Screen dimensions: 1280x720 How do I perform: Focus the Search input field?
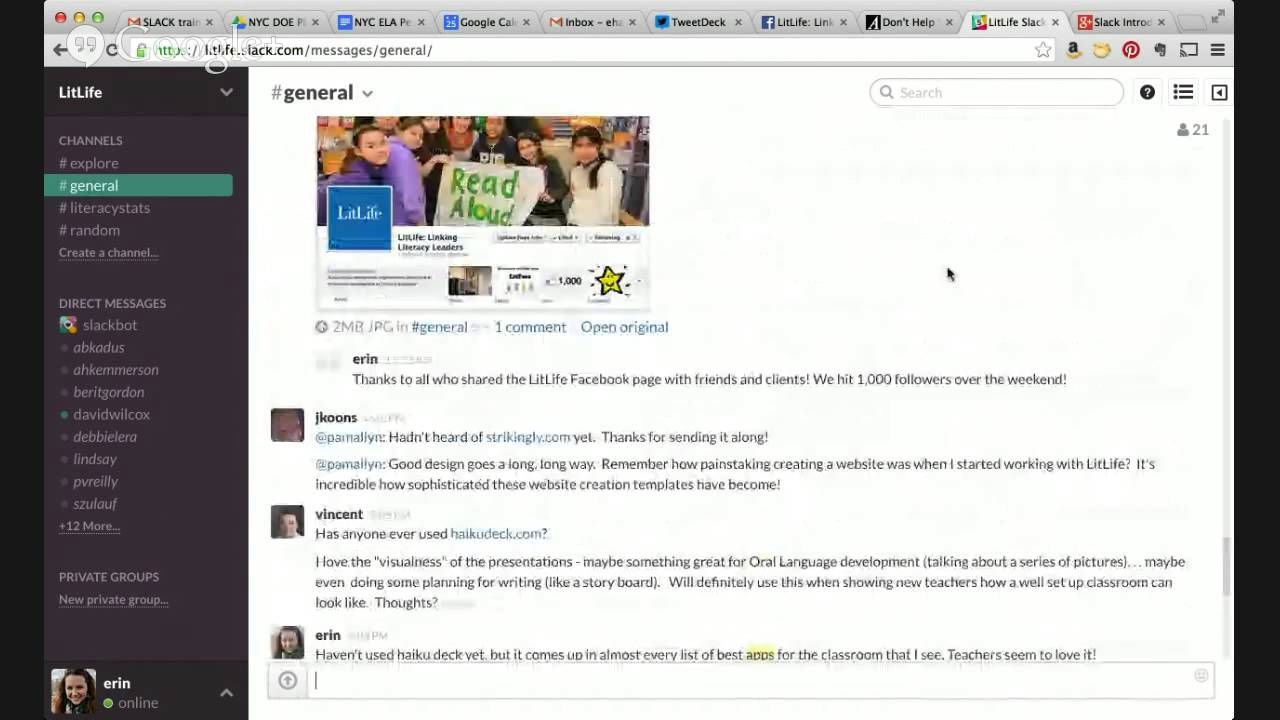(x=997, y=92)
